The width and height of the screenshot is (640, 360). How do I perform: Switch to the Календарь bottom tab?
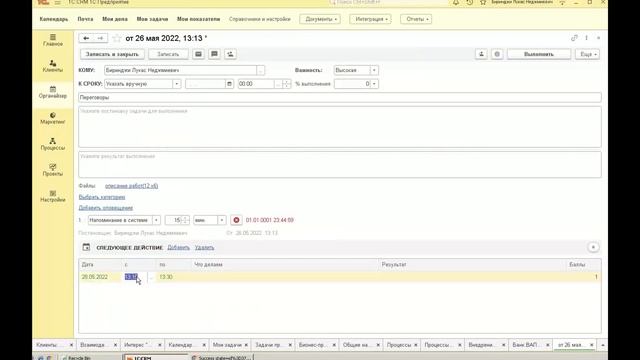(183, 345)
